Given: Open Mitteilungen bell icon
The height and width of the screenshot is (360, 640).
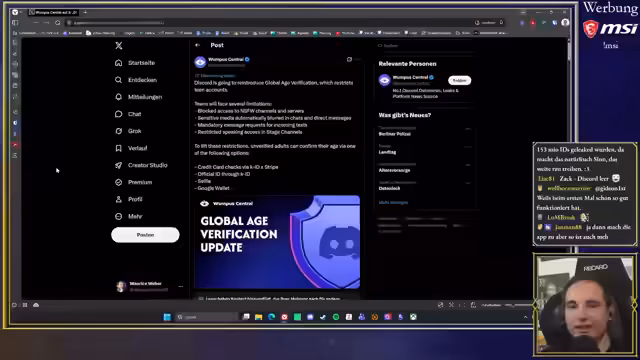Looking at the screenshot, I should click(x=118, y=97).
